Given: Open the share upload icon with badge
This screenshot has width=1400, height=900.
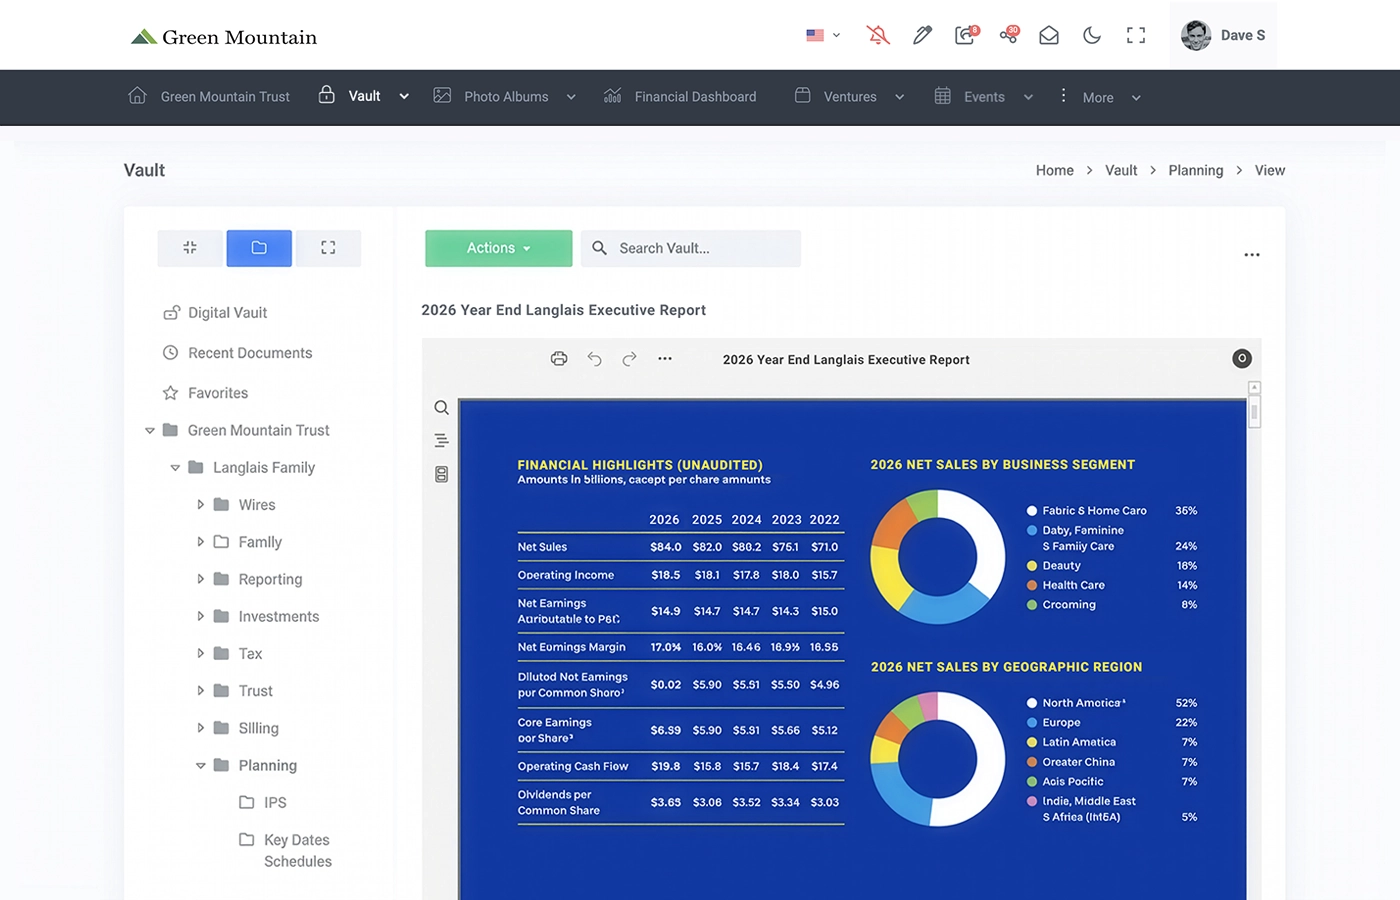Looking at the screenshot, I should point(966,35).
